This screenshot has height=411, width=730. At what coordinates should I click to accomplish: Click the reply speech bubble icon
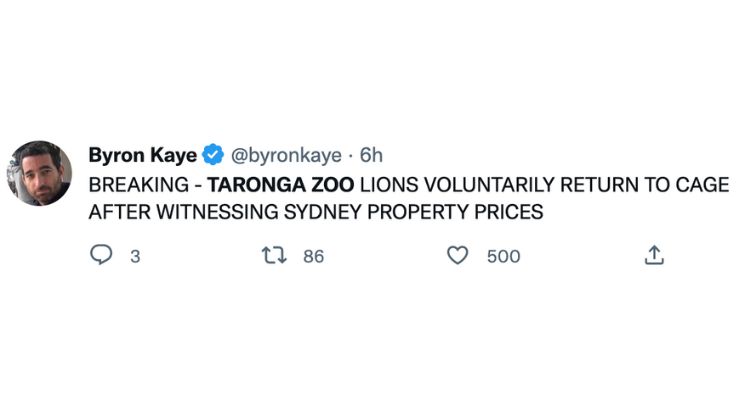coord(101,255)
